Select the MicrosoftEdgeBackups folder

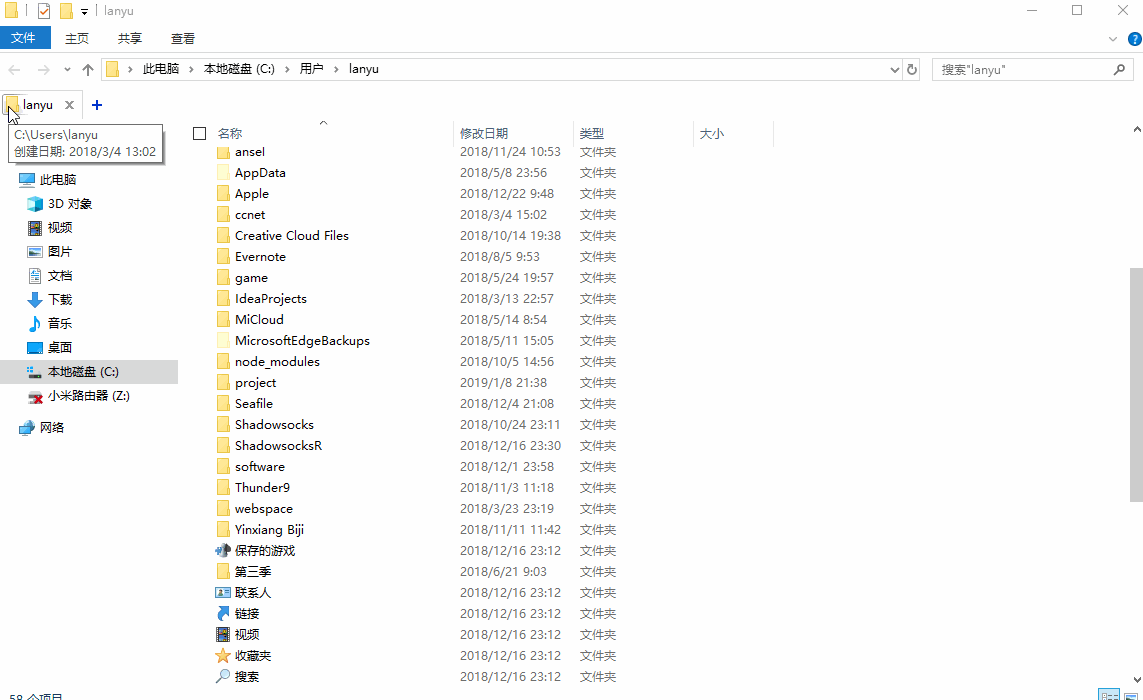coord(302,341)
